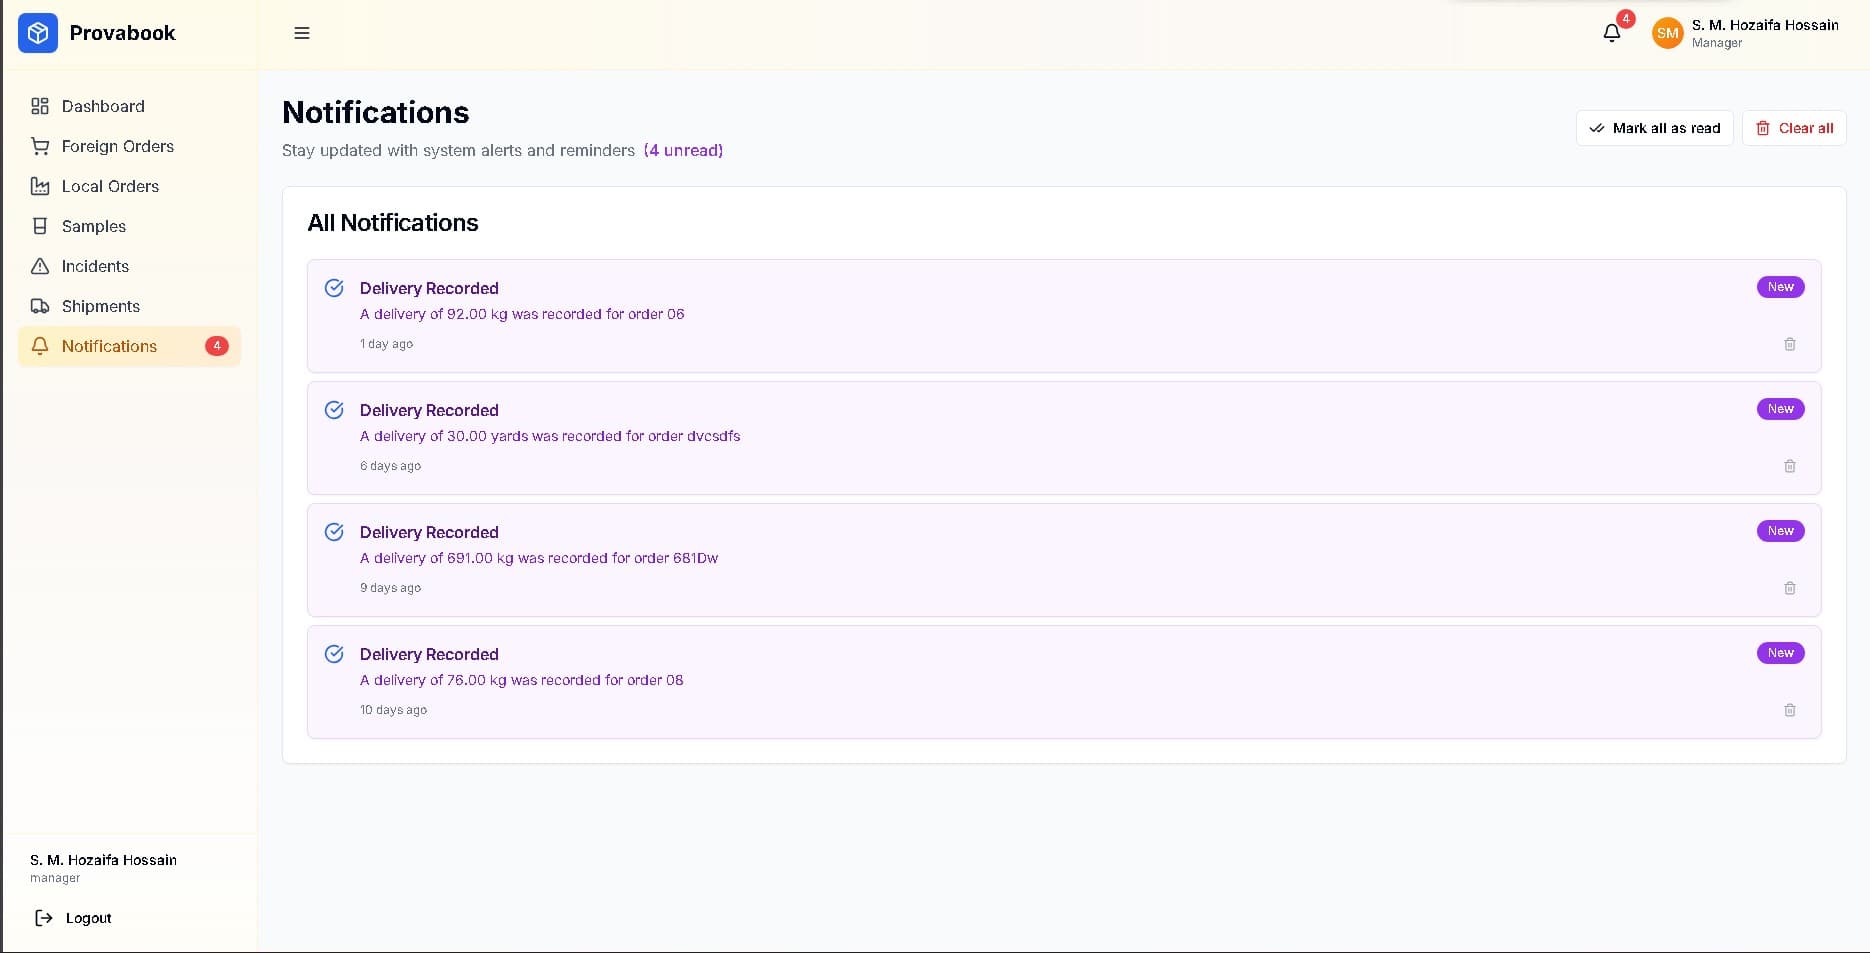Click the Samples beaker icon
The image size is (1870, 953).
pos(40,226)
